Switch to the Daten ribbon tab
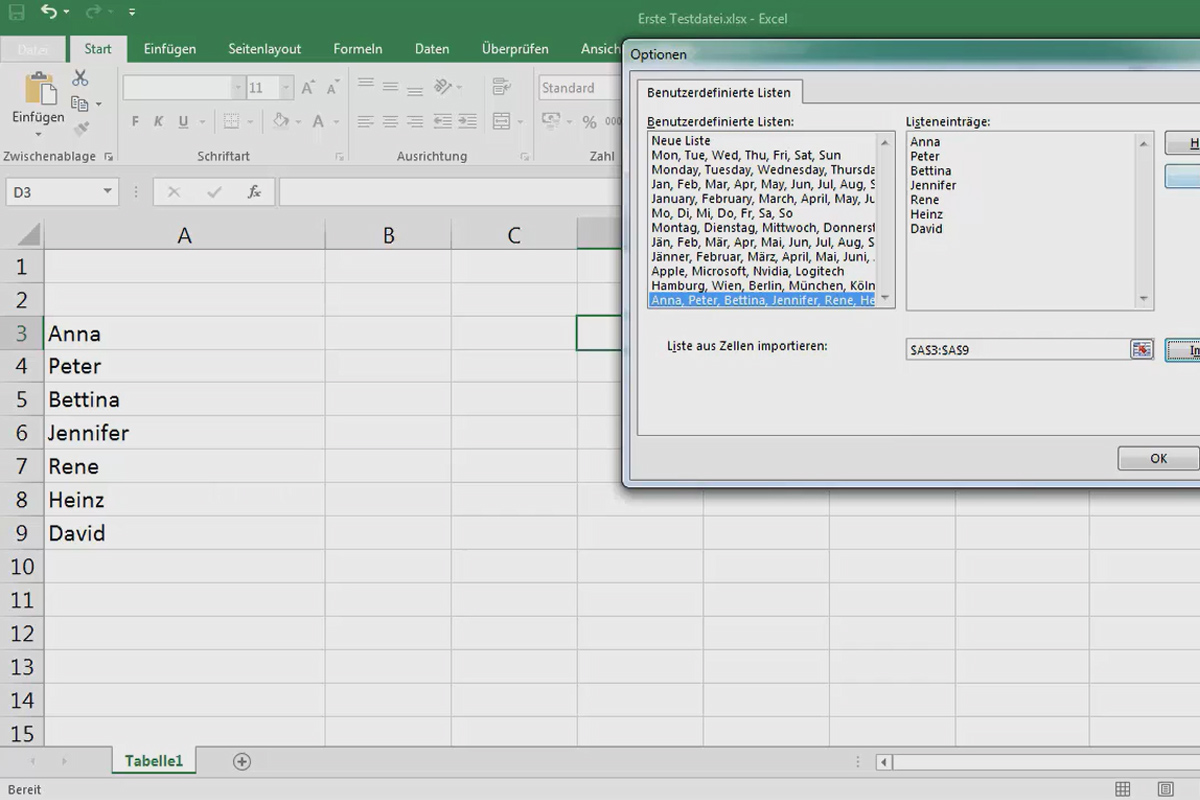The width and height of the screenshot is (1200, 800). click(432, 49)
